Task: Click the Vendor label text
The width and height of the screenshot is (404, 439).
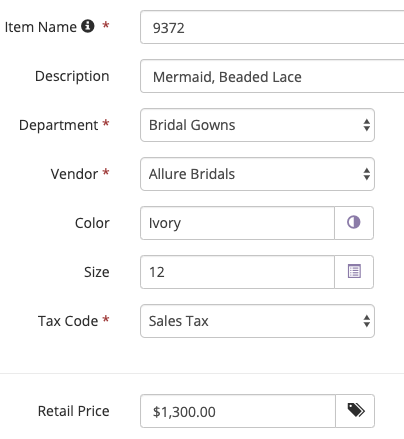Action: [74, 174]
